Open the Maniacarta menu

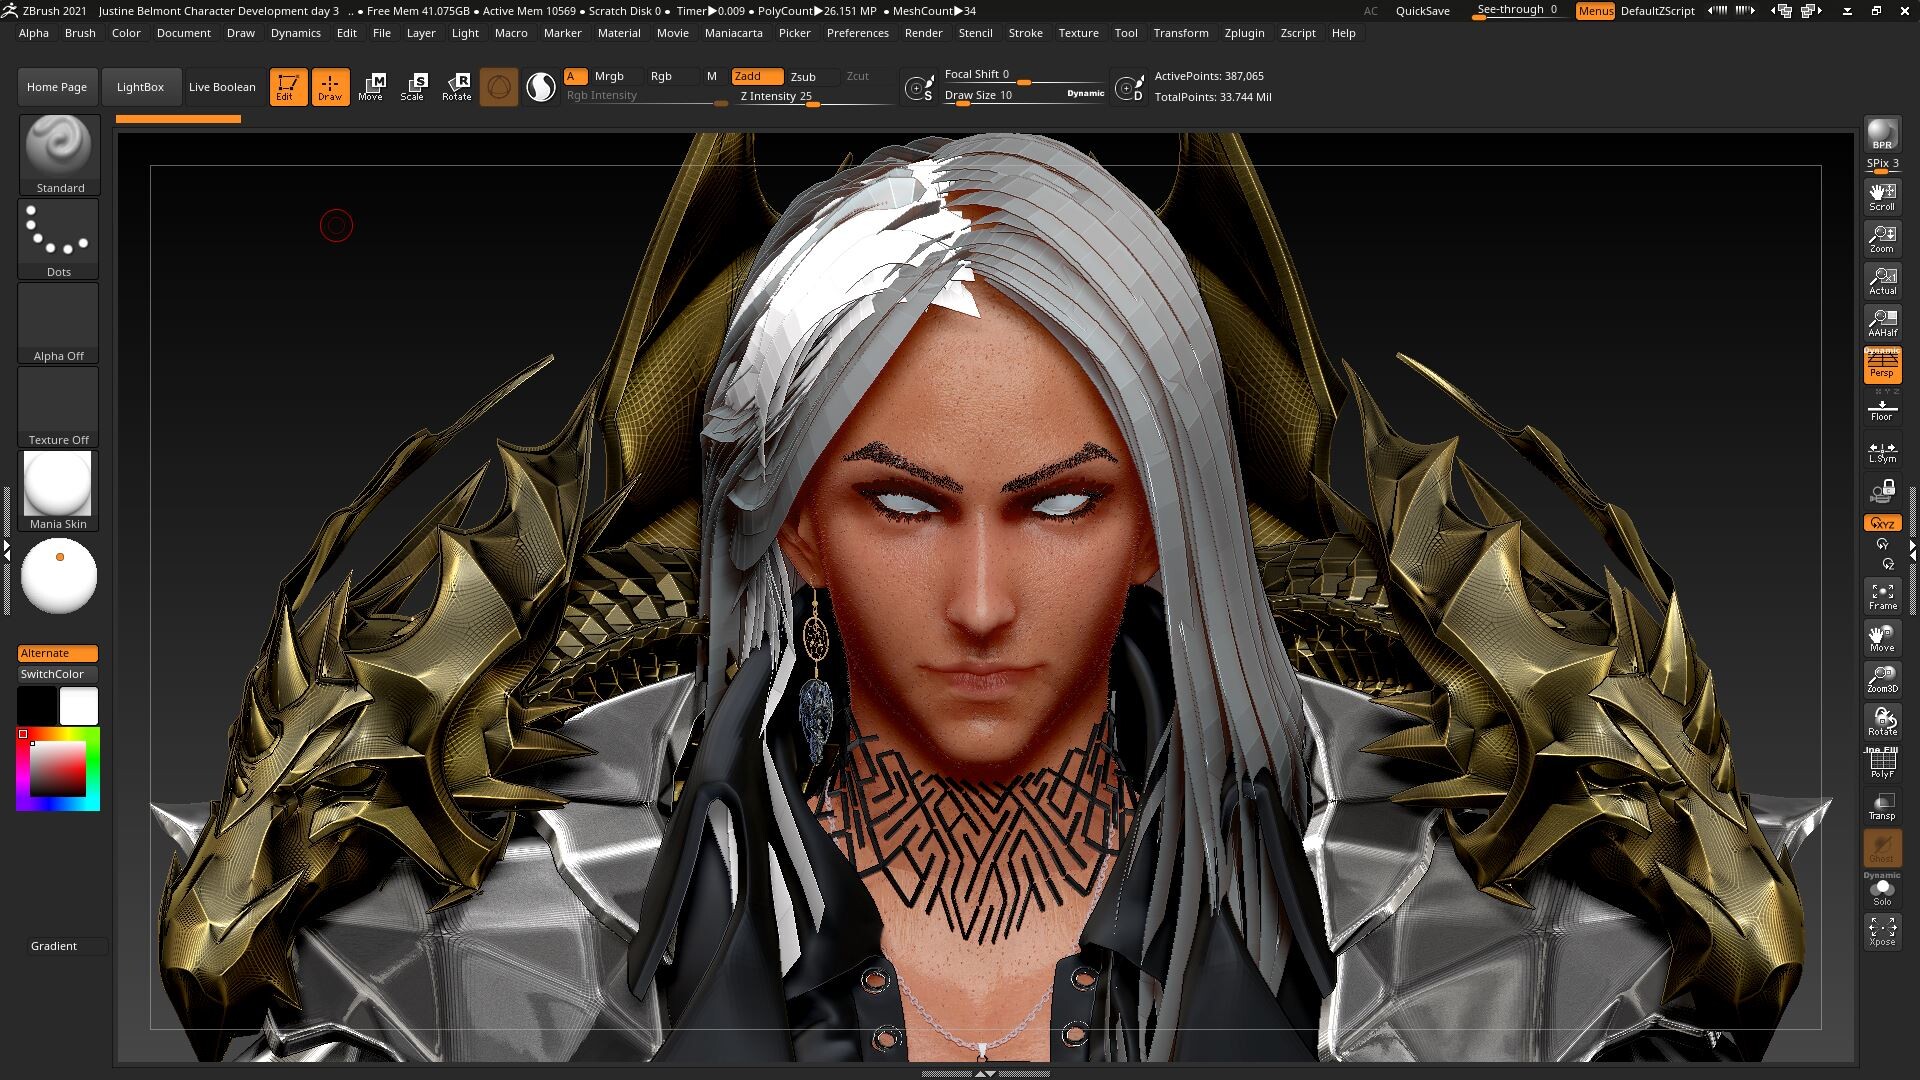click(x=733, y=33)
